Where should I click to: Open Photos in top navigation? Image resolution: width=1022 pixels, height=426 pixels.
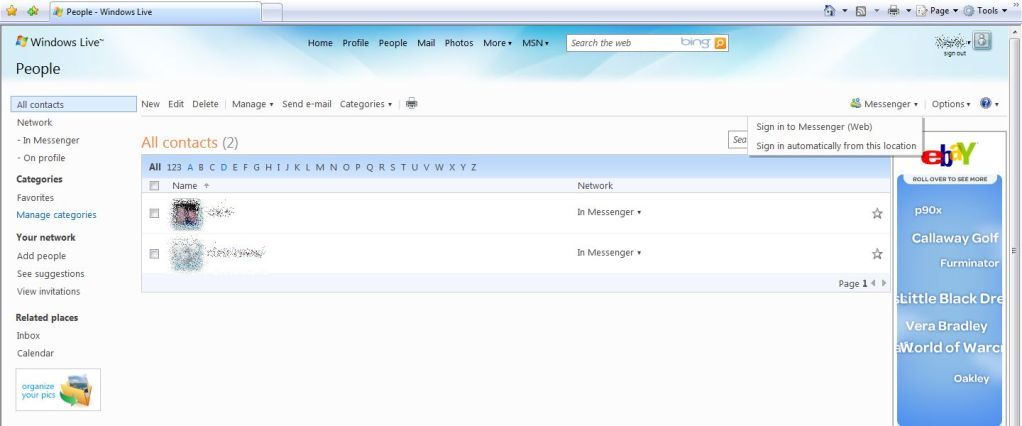pos(459,43)
